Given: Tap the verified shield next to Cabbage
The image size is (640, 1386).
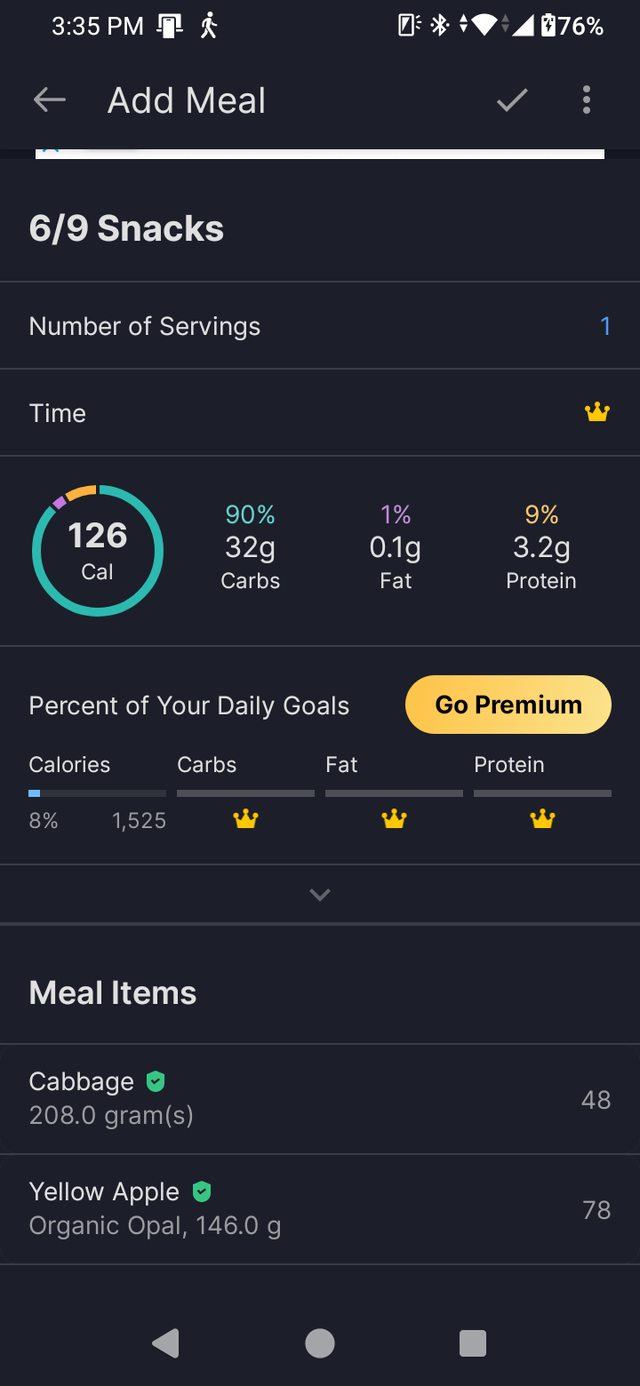Looking at the screenshot, I should [x=155, y=1081].
